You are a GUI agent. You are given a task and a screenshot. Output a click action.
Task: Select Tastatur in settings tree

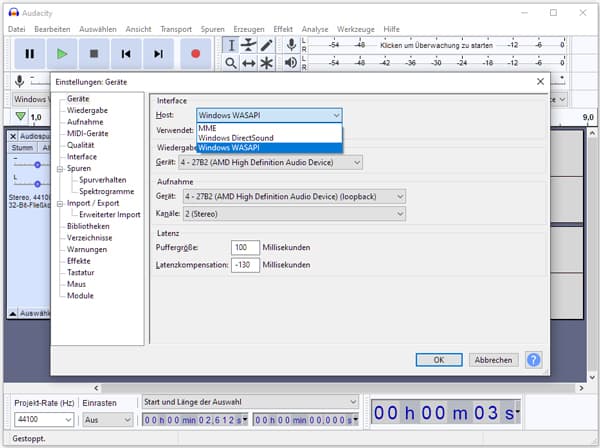coord(80,273)
